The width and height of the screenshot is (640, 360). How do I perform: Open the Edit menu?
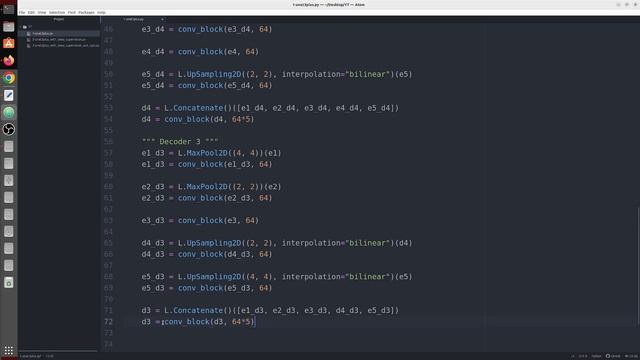click(31, 12)
